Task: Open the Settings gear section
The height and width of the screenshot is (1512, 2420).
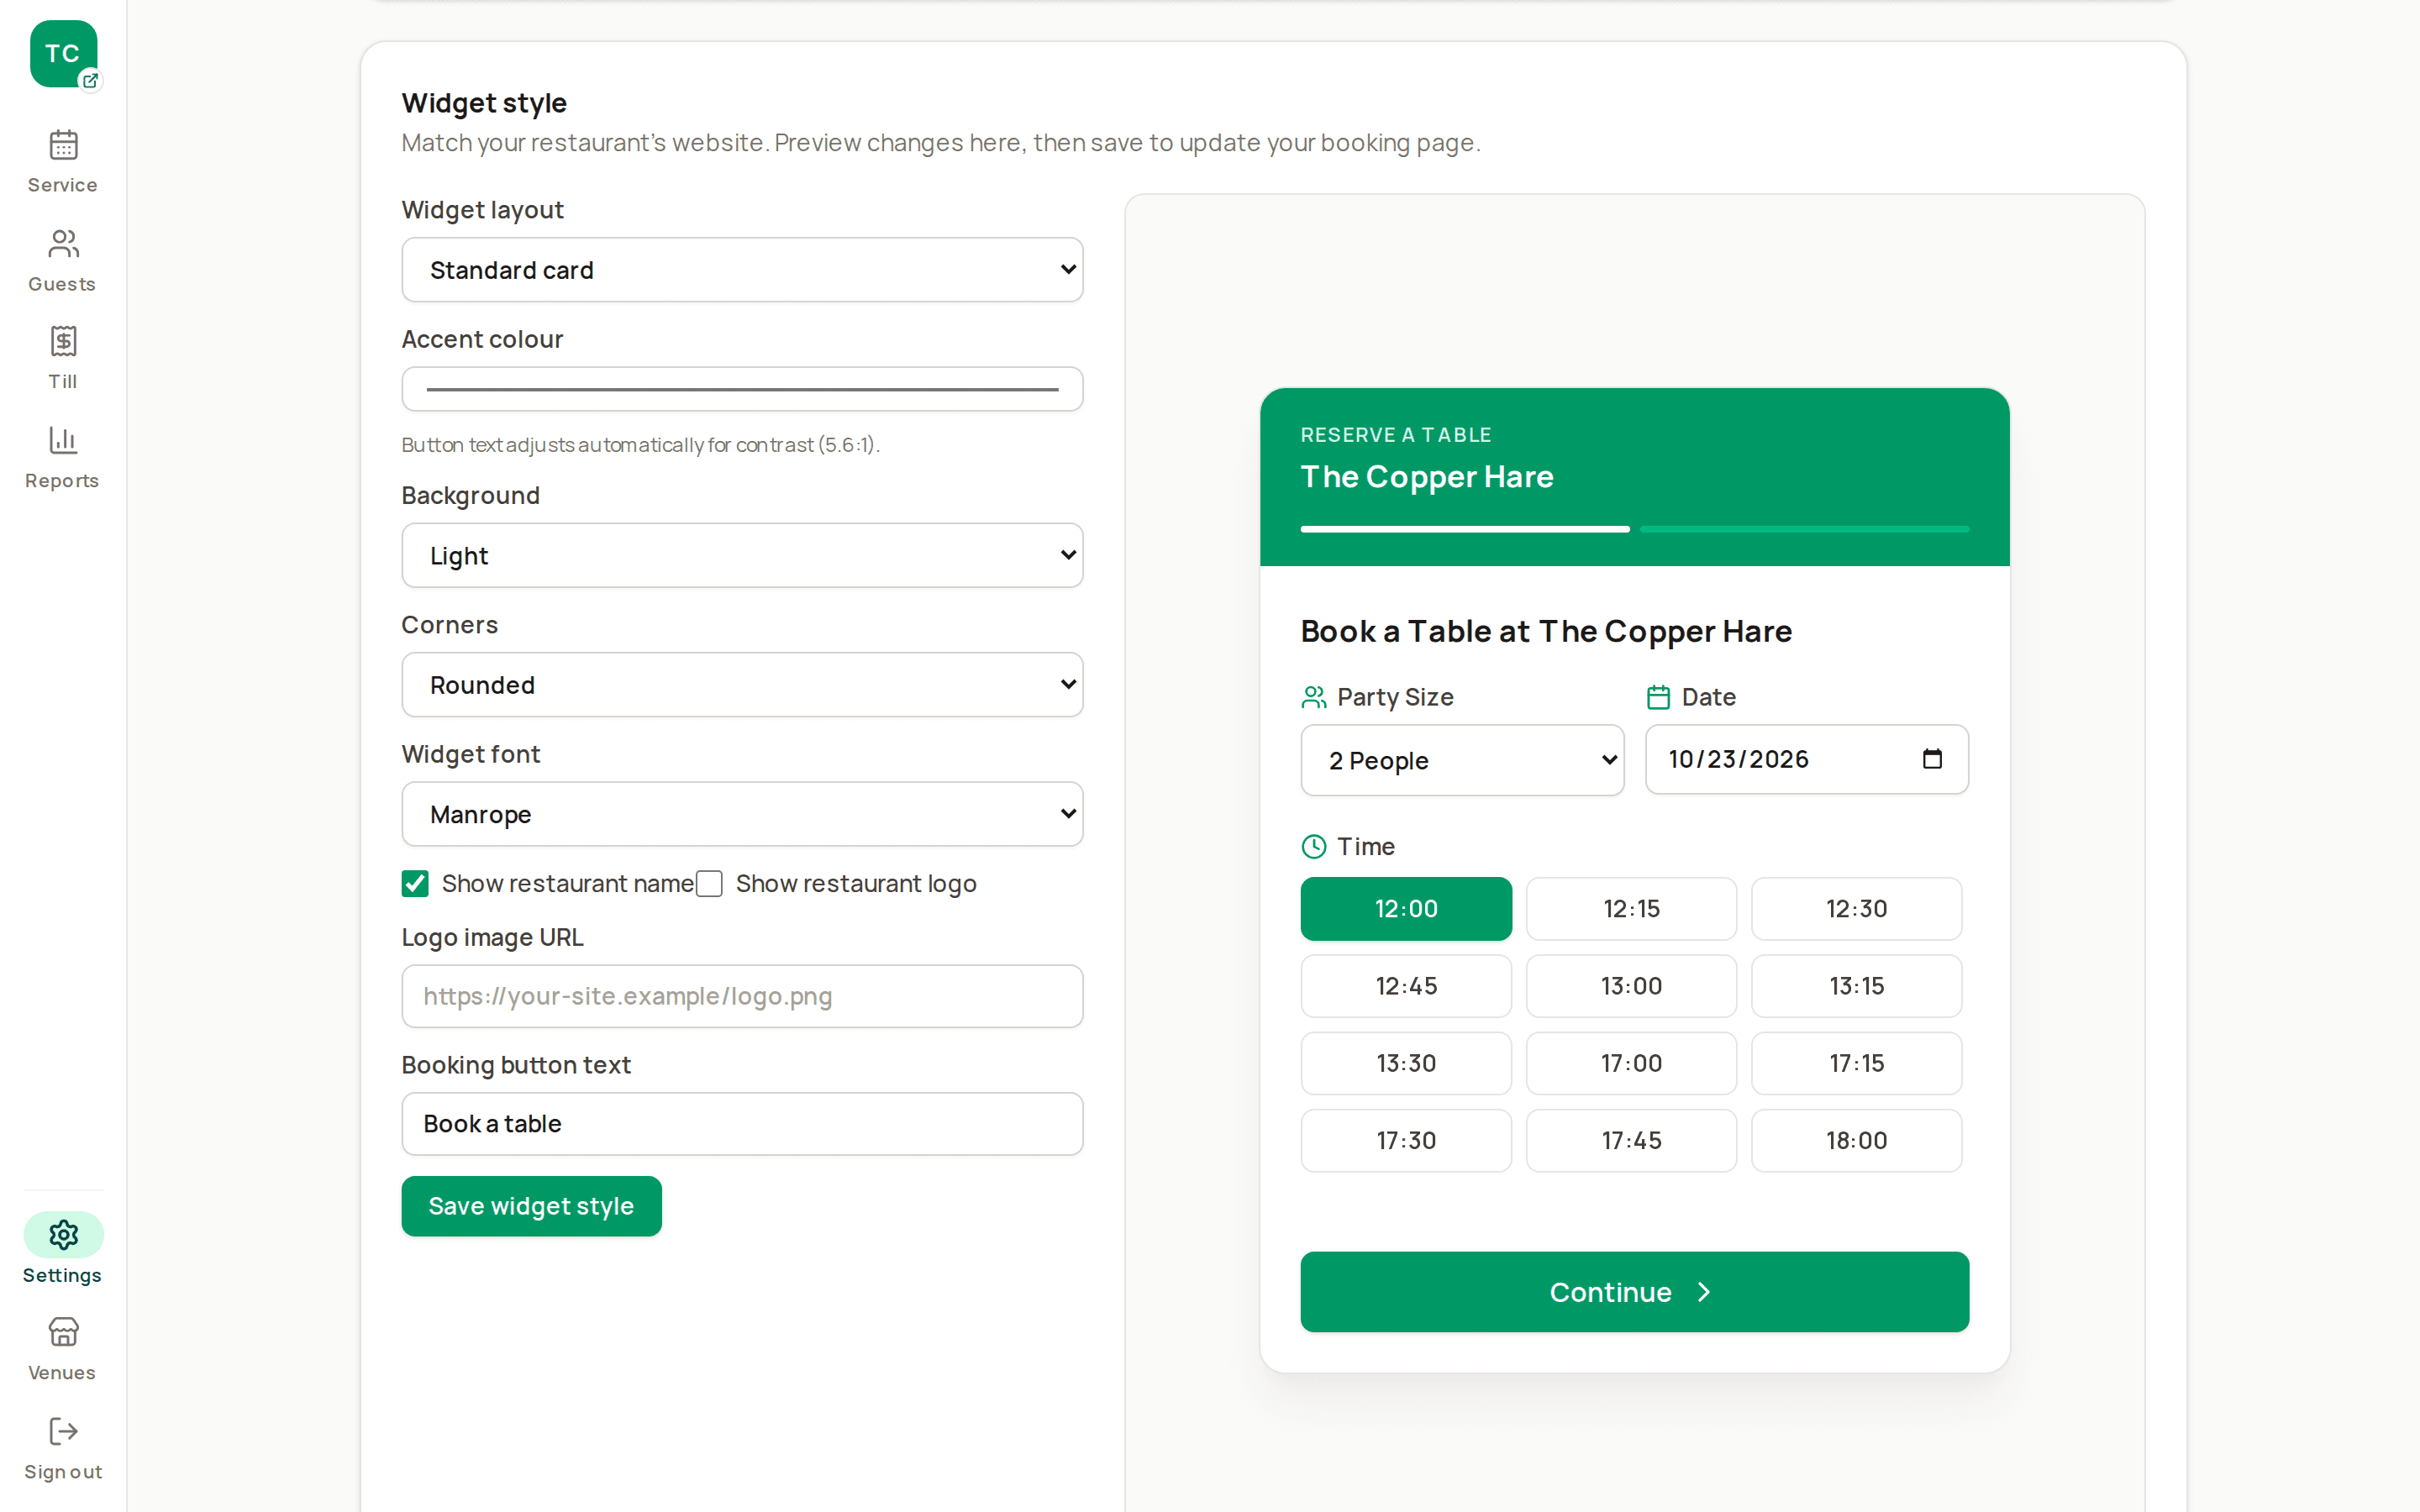Action: (x=63, y=1250)
